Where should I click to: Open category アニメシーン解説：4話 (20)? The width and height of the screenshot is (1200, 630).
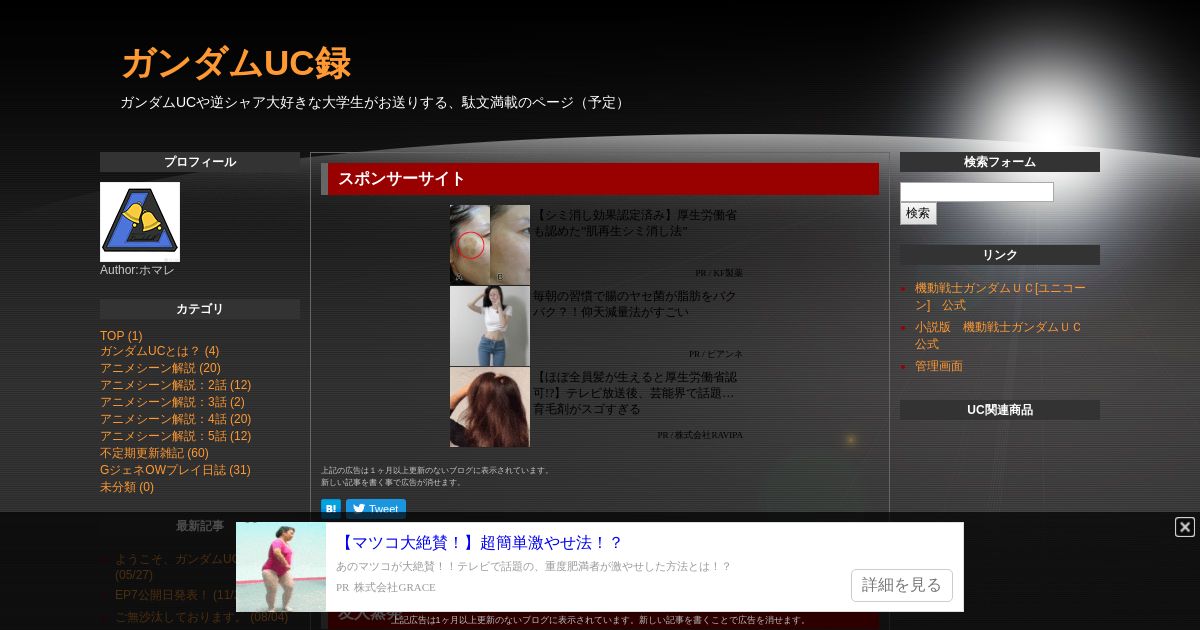175,419
